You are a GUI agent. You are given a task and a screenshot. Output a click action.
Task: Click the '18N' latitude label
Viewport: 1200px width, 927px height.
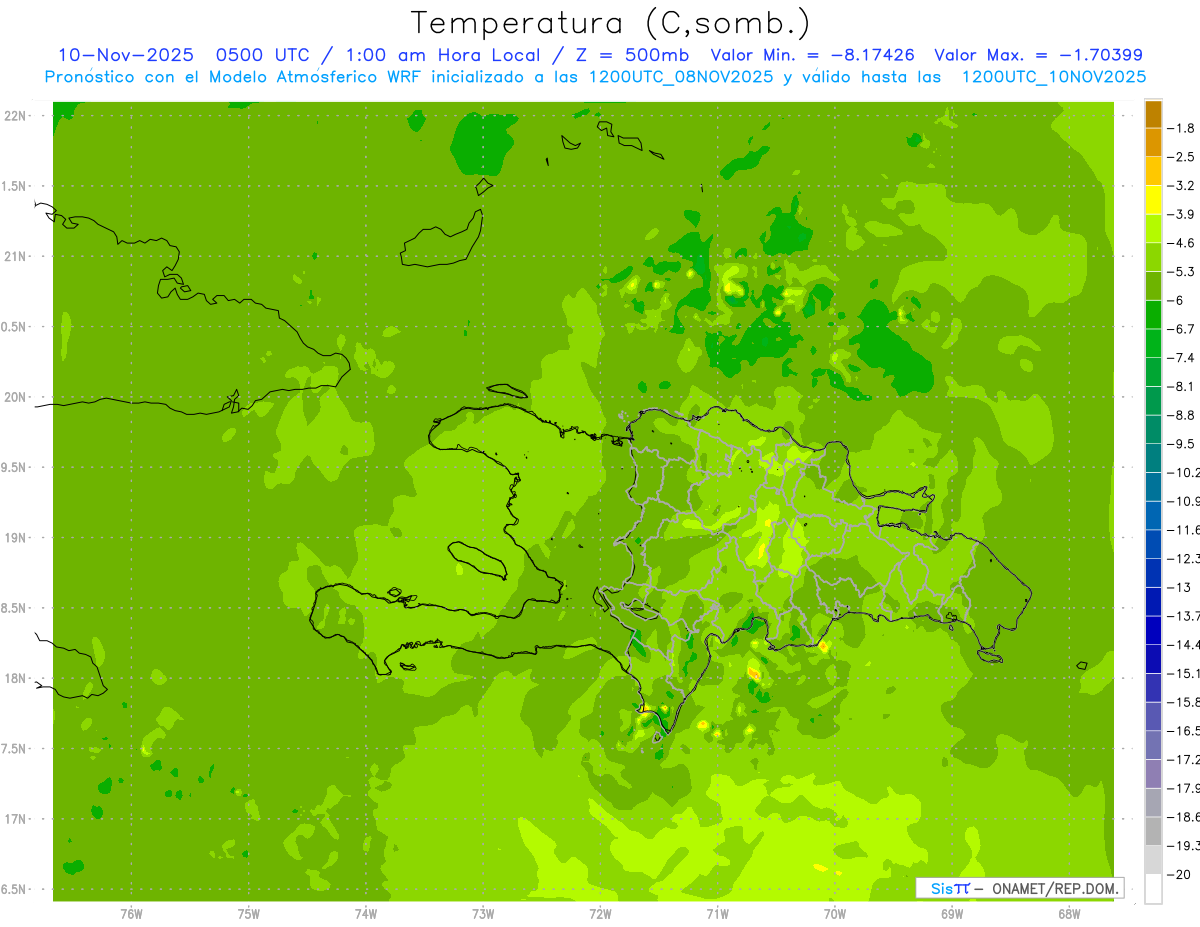[x=15, y=679]
